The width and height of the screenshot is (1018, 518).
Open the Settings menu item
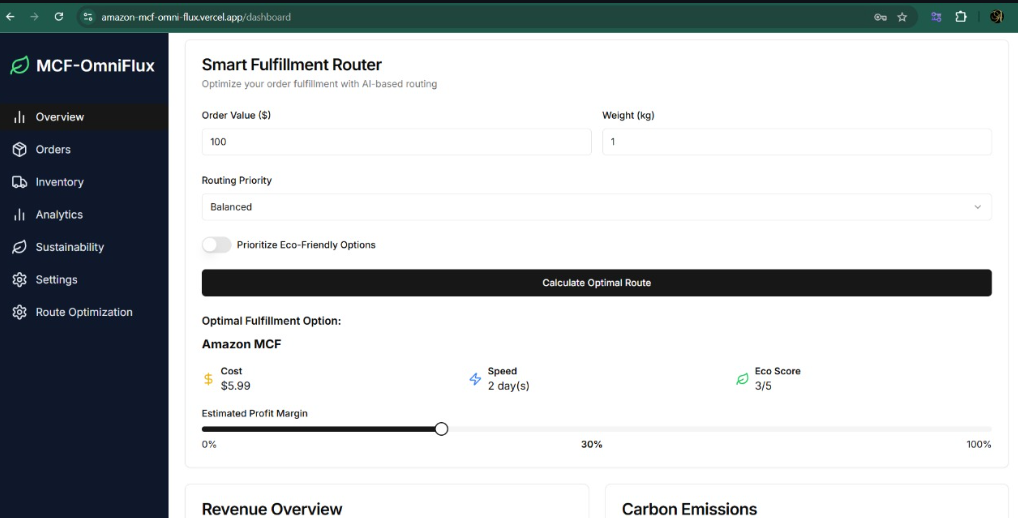click(84, 280)
